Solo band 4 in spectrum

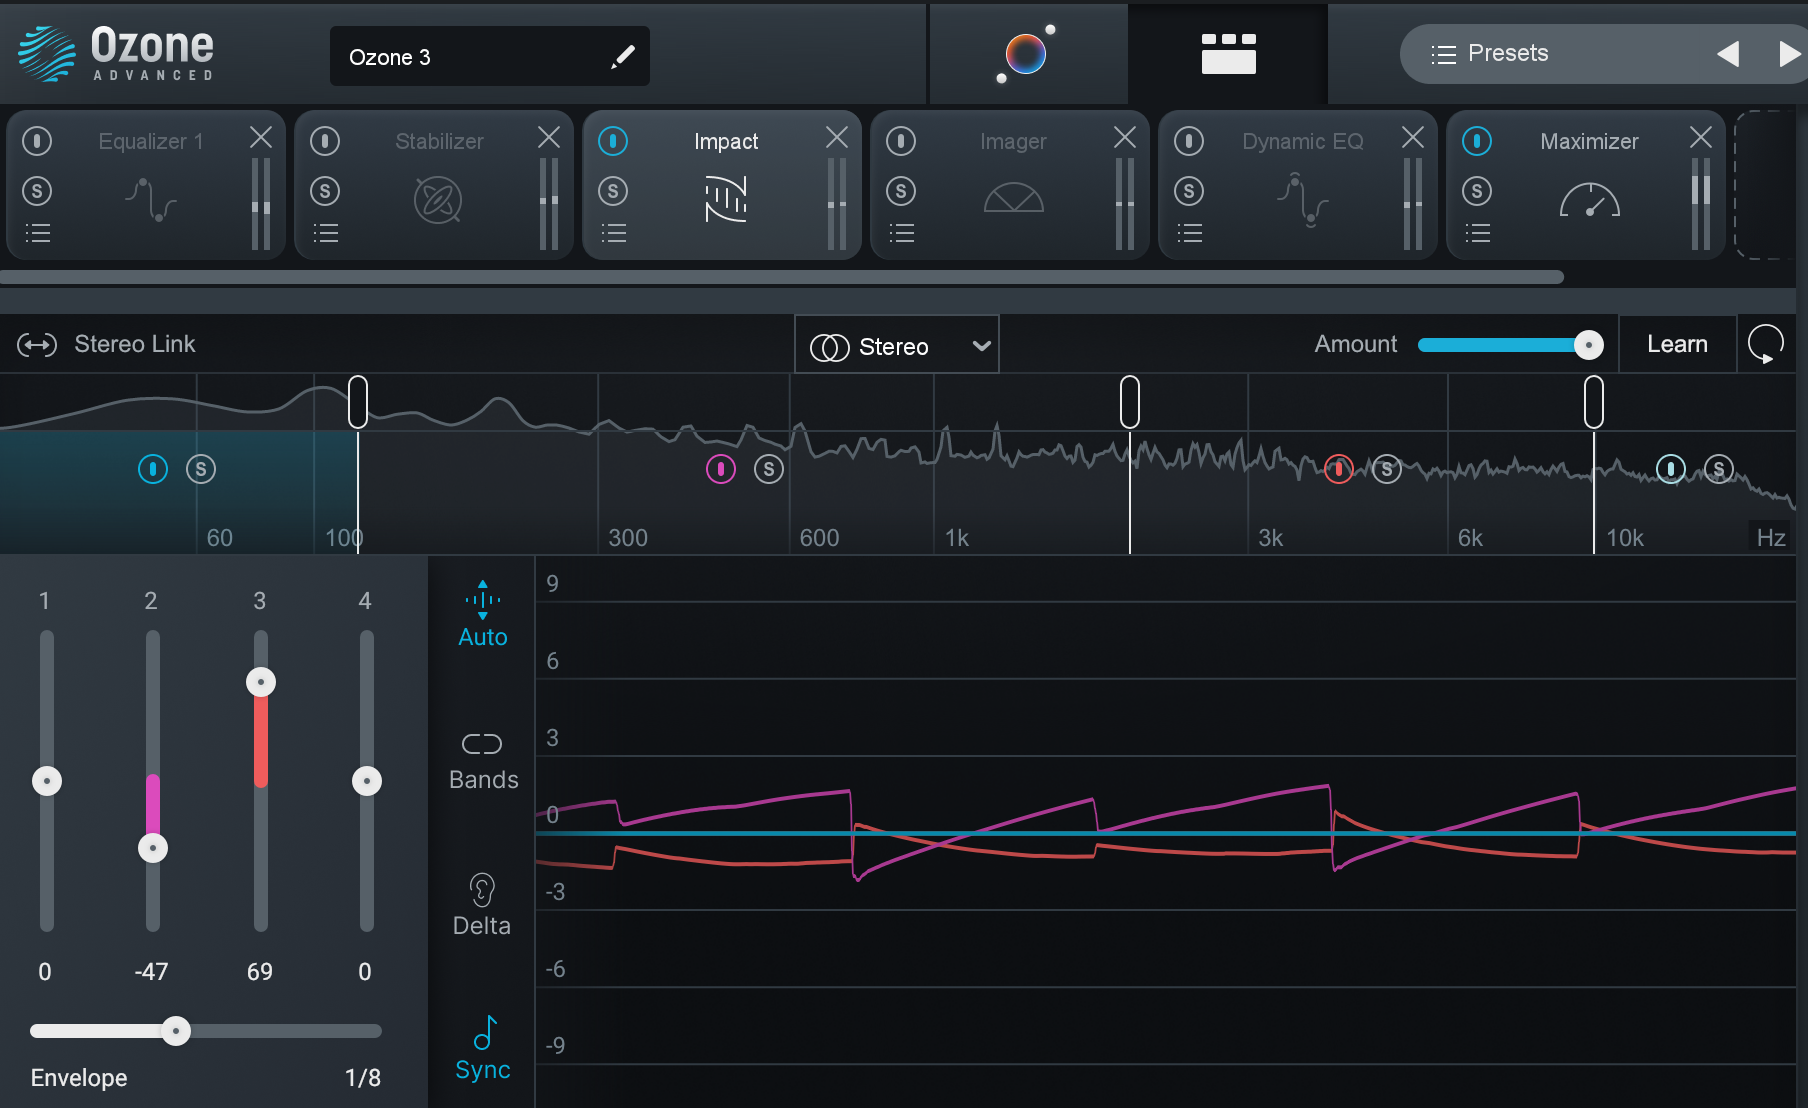point(1719,469)
